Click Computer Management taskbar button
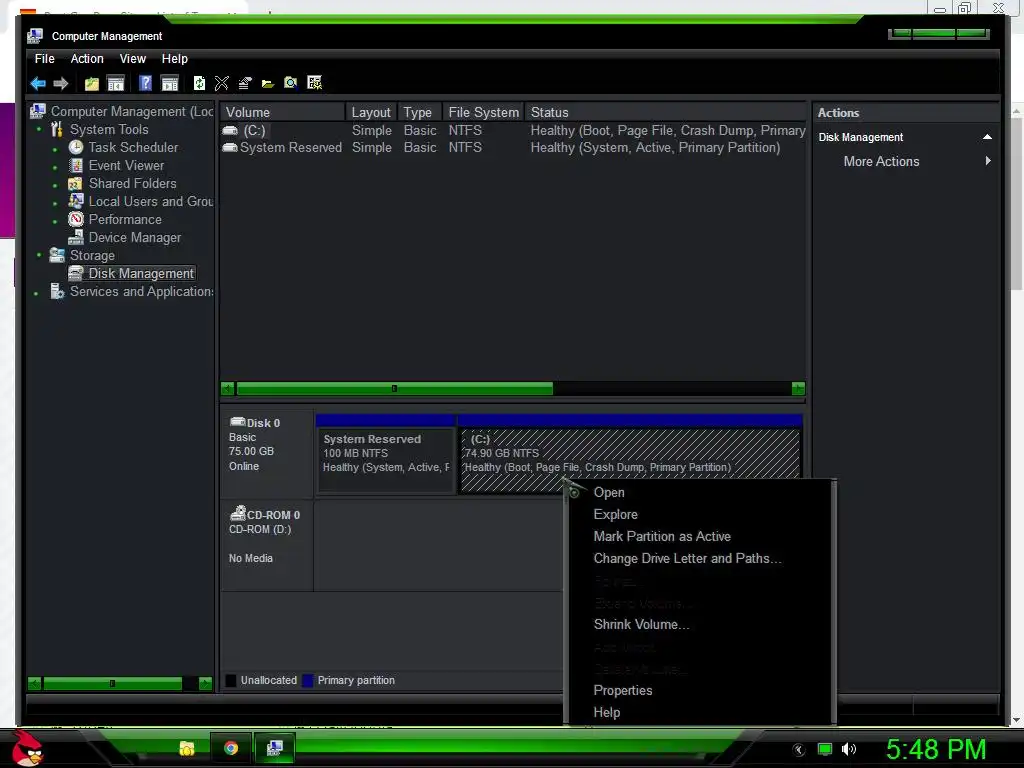 tap(274, 748)
